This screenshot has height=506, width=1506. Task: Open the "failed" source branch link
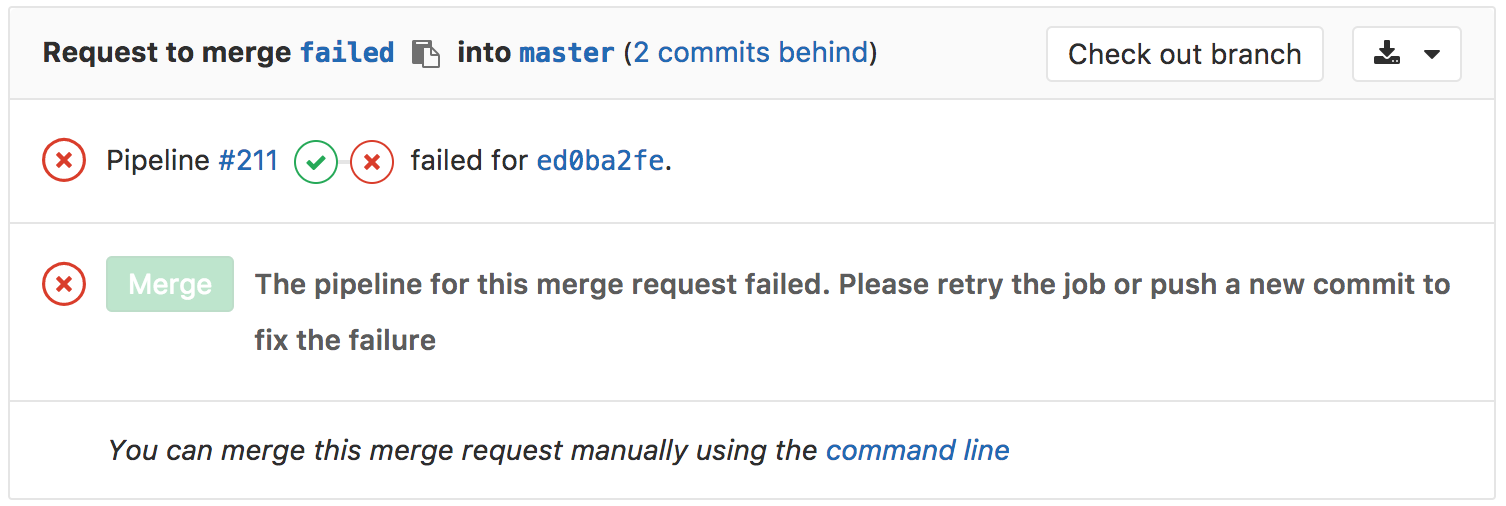pyautogui.click(x=348, y=53)
